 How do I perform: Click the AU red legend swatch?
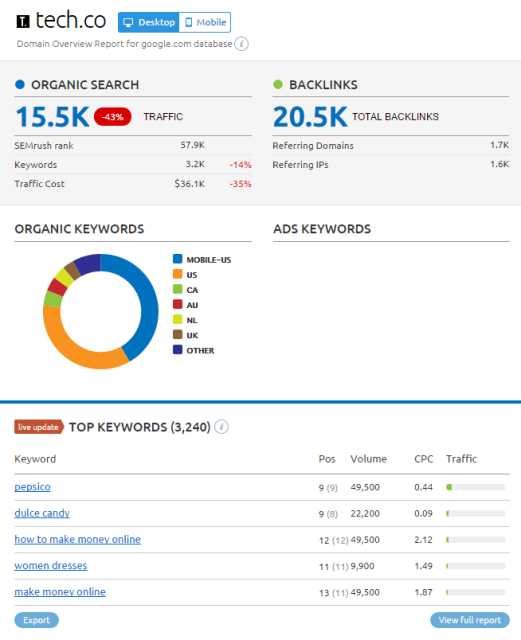pos(178,304)
